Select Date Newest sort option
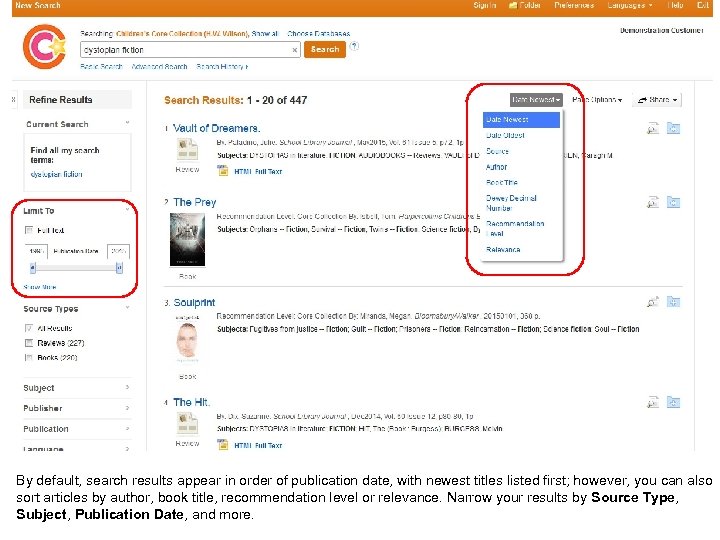The width and height of the screenshot is (720, 540). 521,119
